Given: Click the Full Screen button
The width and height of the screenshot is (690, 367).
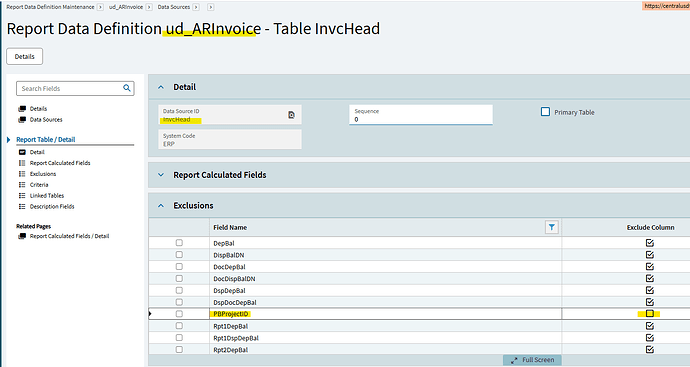Looking at the screenshot, I should pyautogui.click(x=532, y=360).
